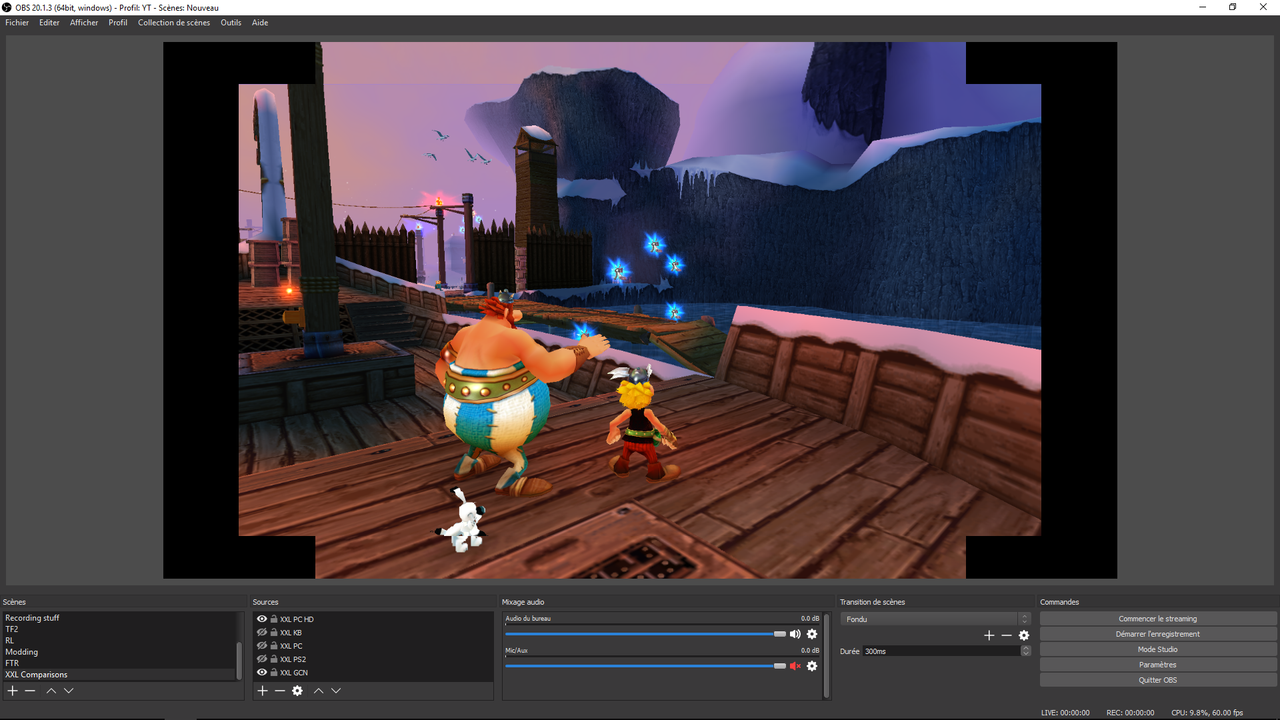Click the audio mixer scrollbar
Image resolution: width=1280 pixels, height=720 pixels.
click(826, 655)
